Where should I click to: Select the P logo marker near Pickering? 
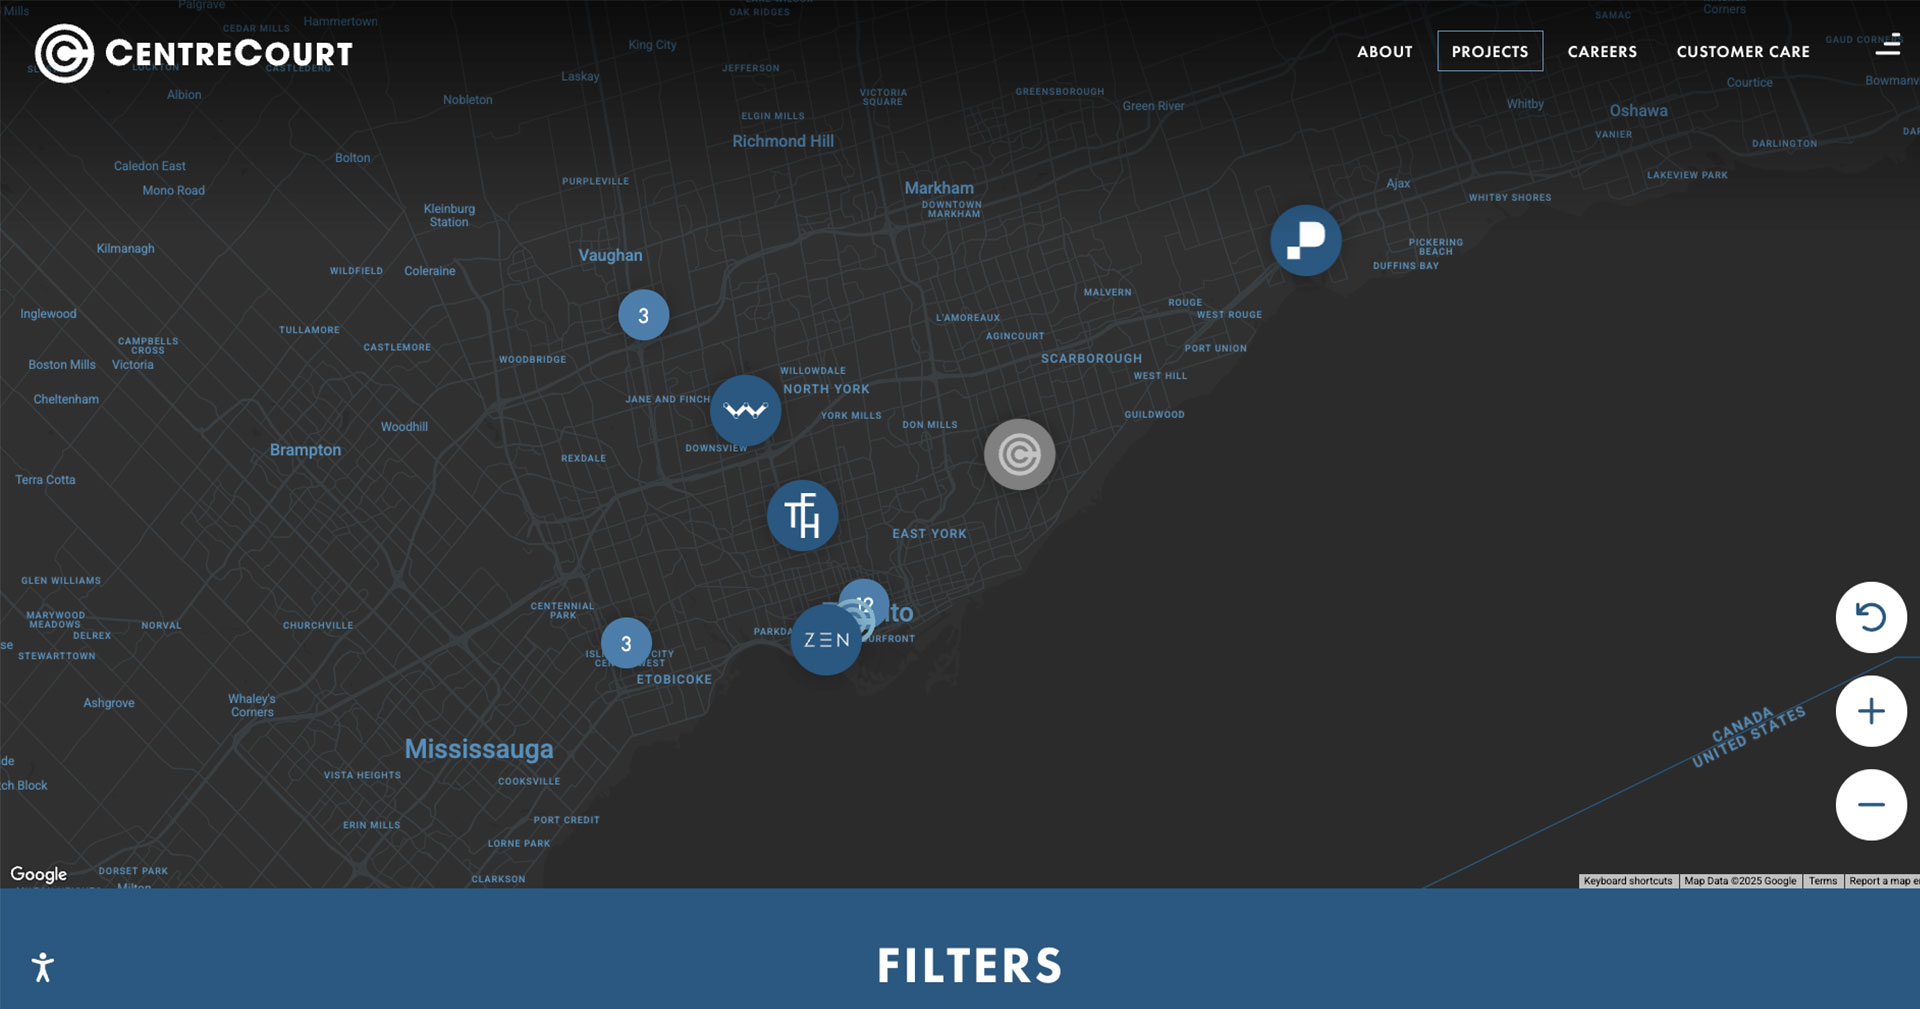(x=1306, y=240)
